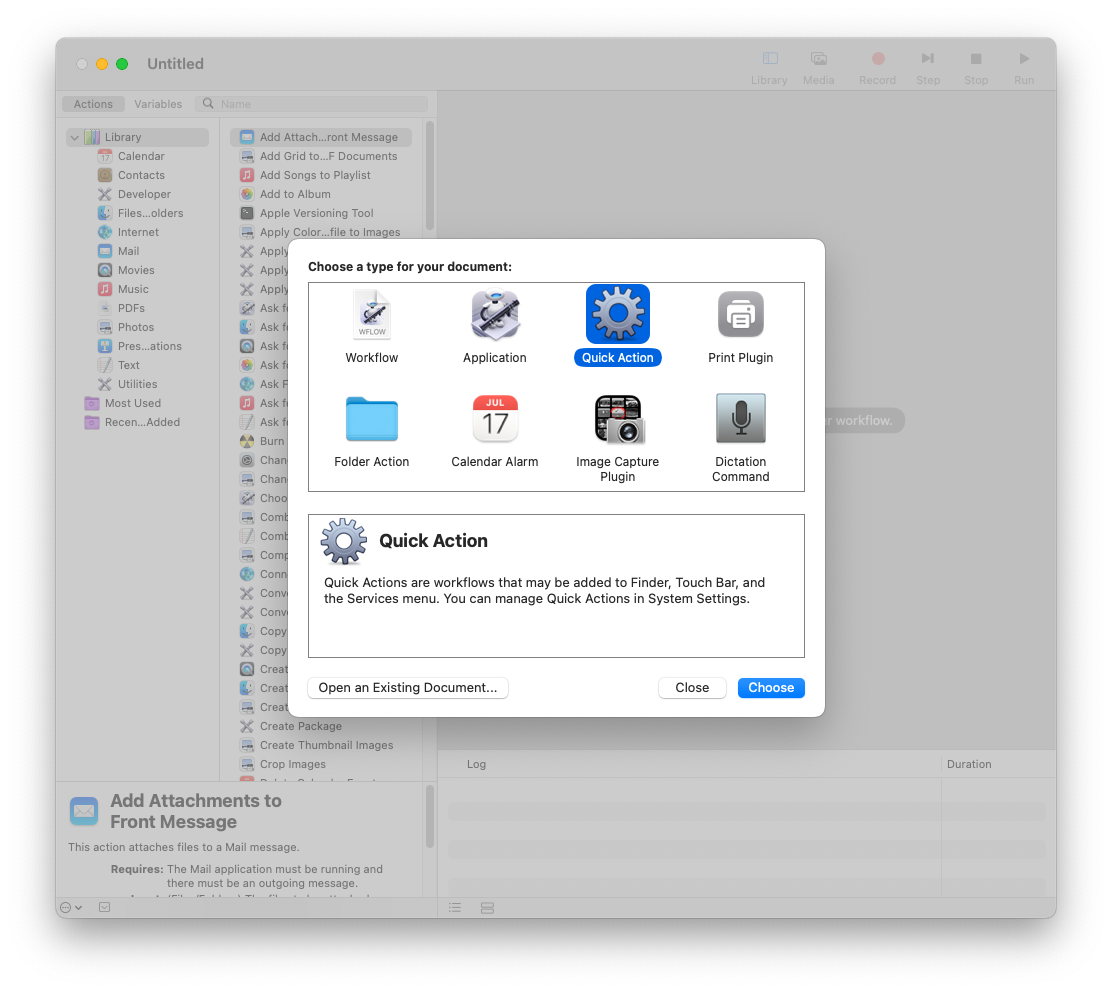Select Add Attachments to Front Message action
Viewport: 1112px width, 992px height.
[x=321, y=138]
